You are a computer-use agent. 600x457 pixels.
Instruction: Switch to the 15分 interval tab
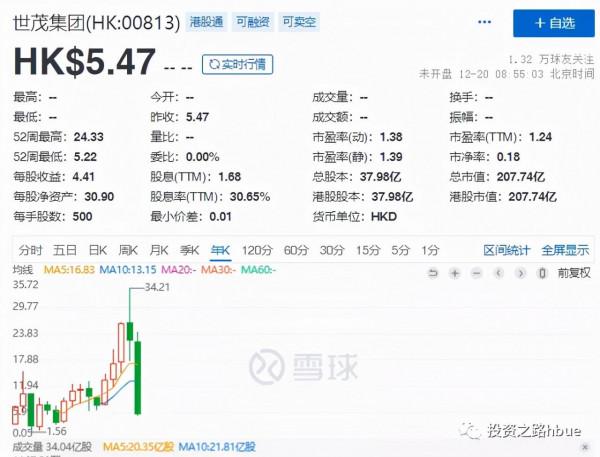click(368, 250)
